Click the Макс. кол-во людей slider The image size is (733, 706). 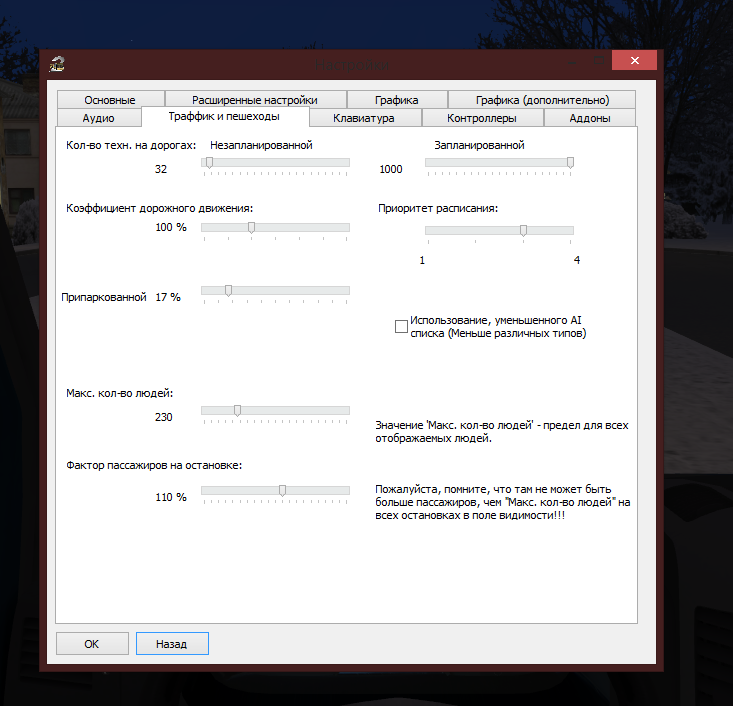(x=275, y=411)
